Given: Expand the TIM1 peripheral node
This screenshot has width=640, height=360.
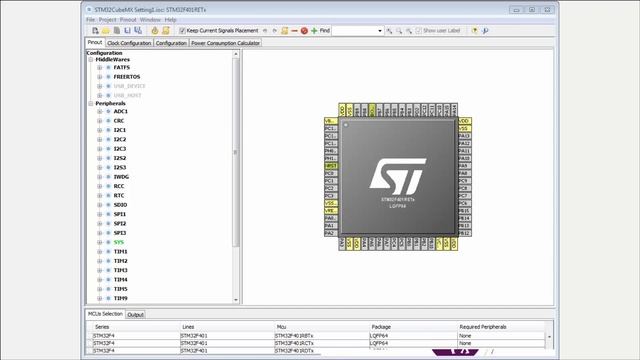Looking at the screenshot, I should pos(100,252).
